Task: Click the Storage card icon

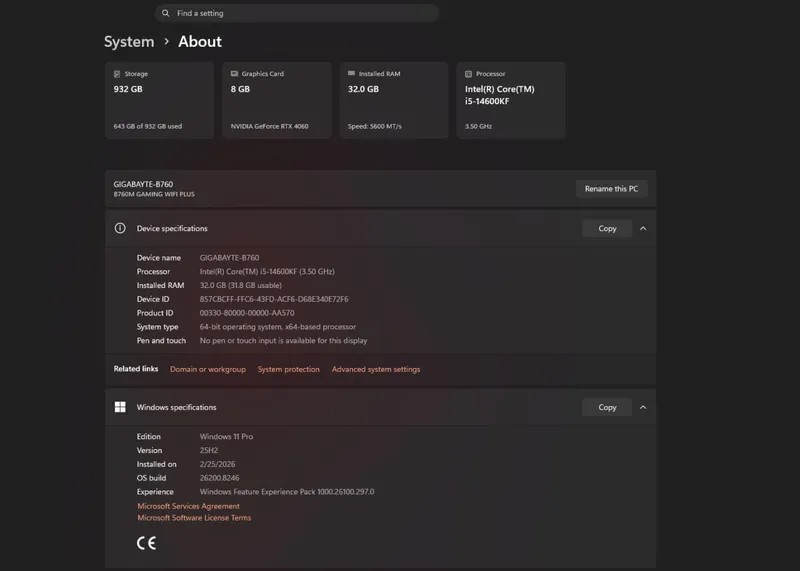Action: point(117,74)
